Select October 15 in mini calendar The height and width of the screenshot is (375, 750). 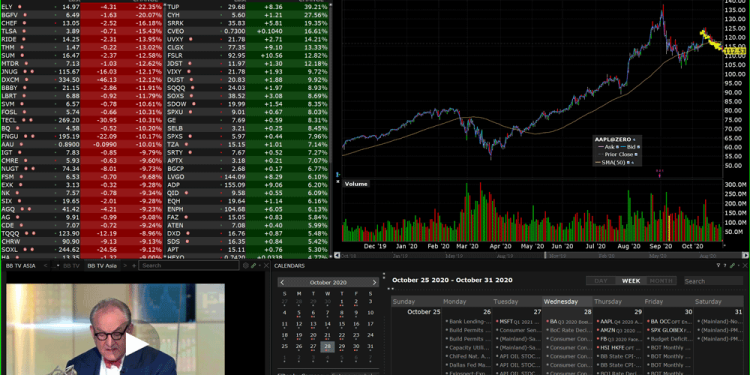point(342,324)
